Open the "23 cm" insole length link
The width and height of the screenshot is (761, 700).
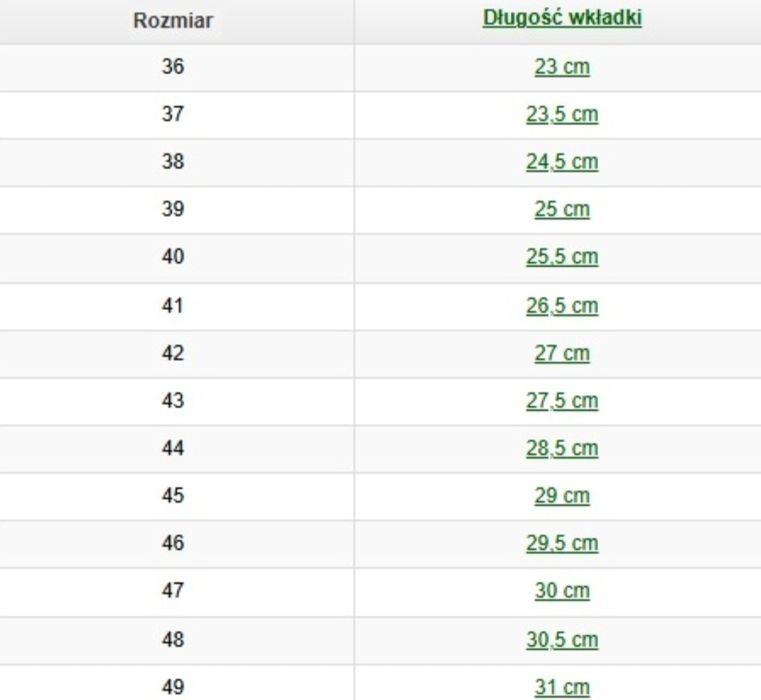click(561, 67)
